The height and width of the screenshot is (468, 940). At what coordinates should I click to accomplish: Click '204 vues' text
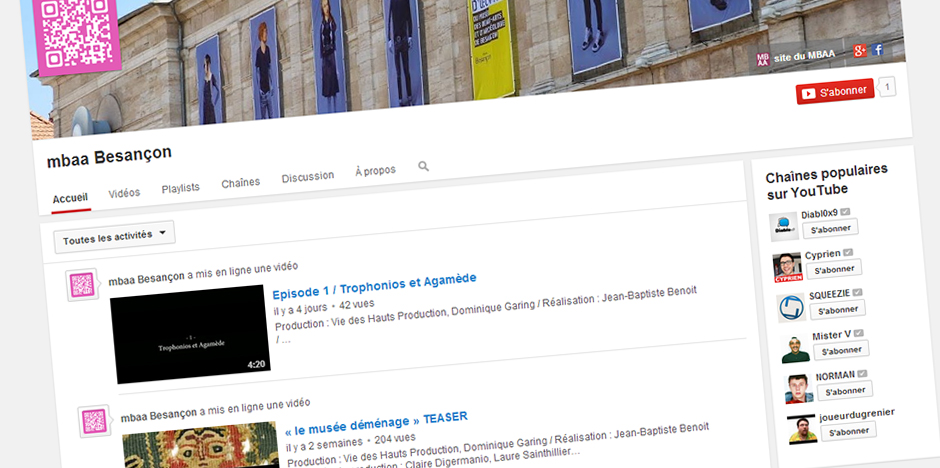click(394, 439)
